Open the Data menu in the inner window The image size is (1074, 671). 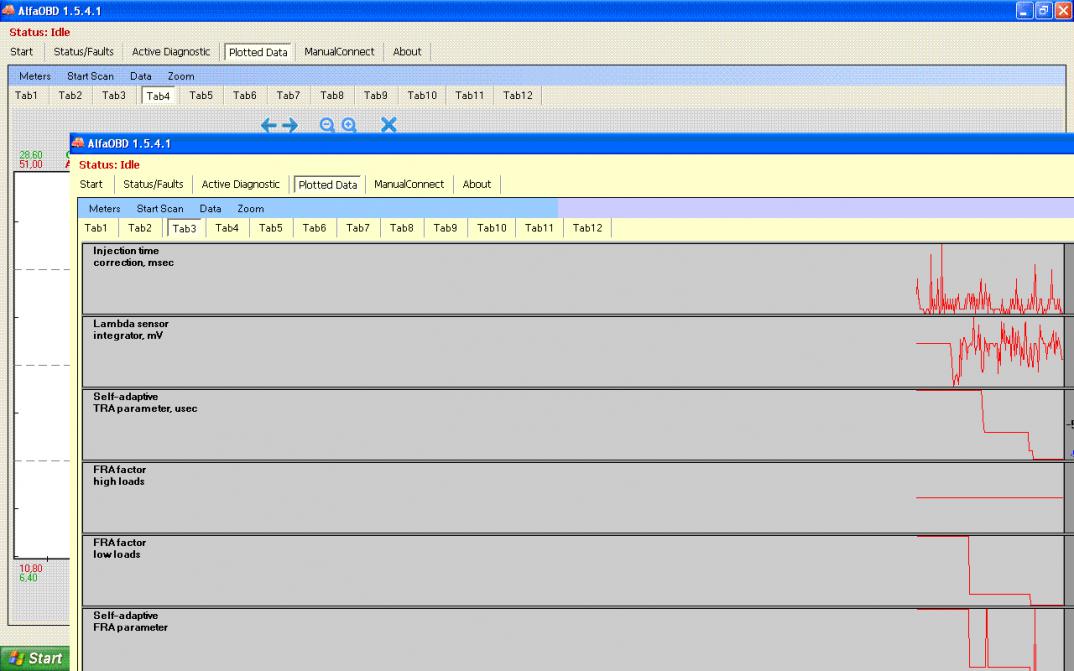[210, 209]
